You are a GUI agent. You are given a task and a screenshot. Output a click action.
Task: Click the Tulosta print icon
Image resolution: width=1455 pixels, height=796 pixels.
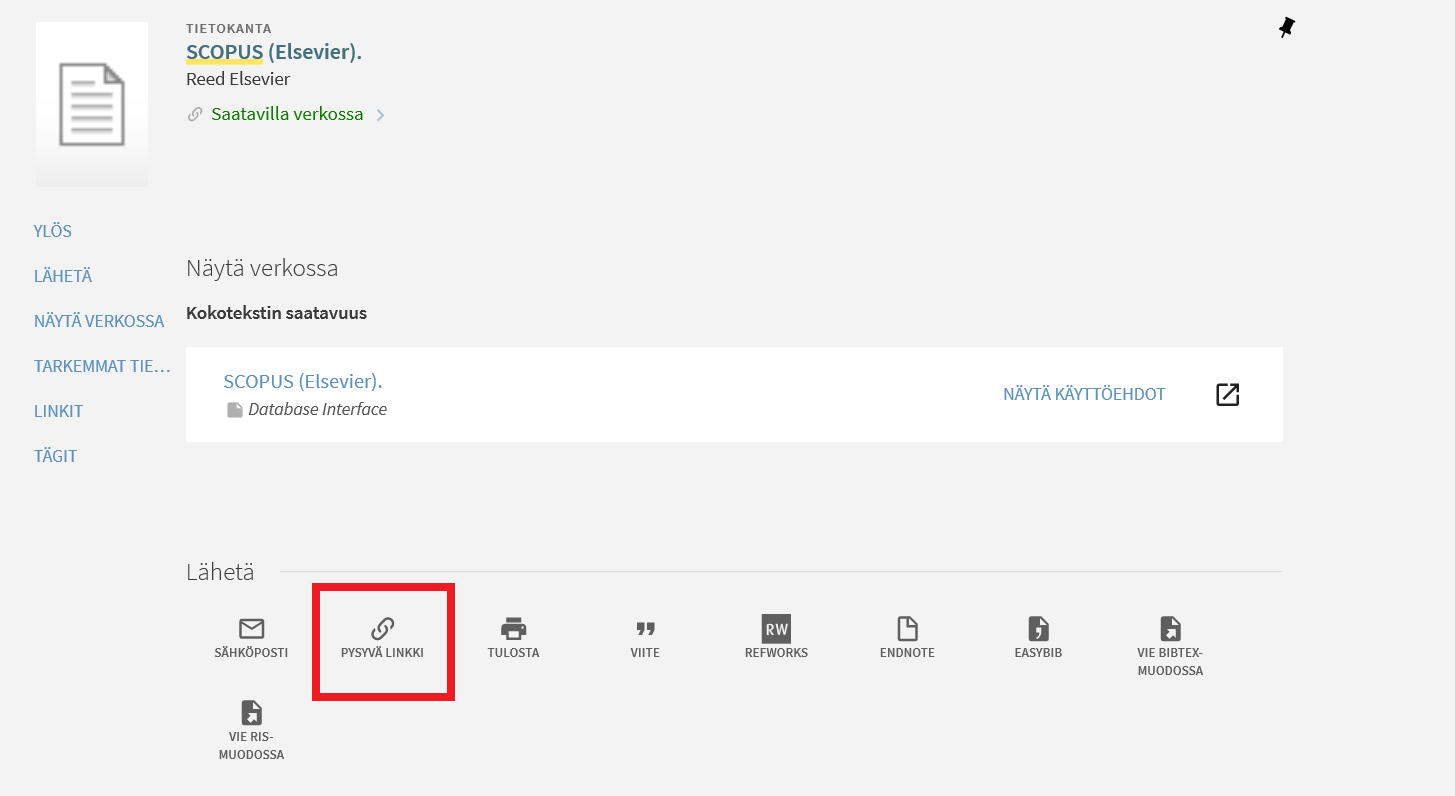pos(513,638)
